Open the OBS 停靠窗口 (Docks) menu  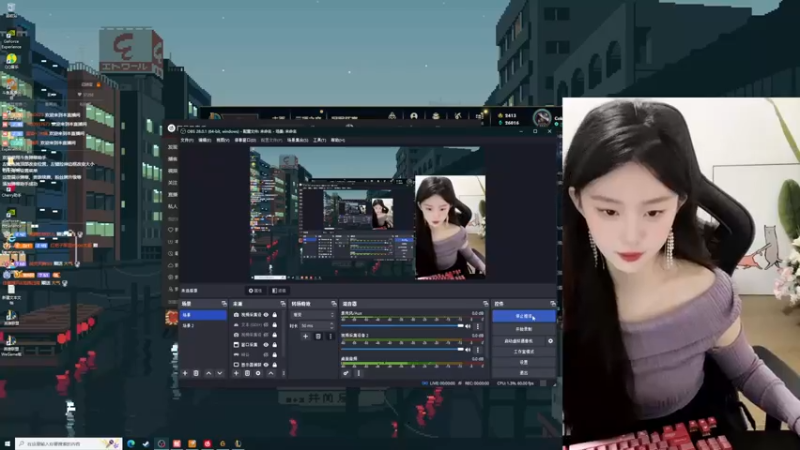(245, 140)
